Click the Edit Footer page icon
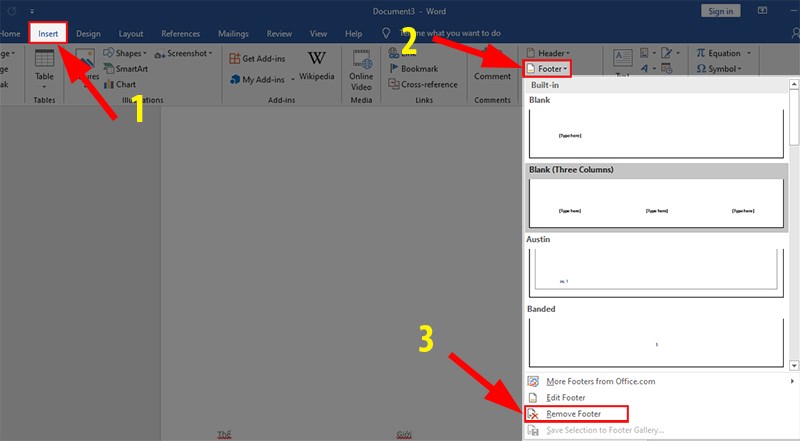Screen dimensions: 800x441 coord(533,398)
